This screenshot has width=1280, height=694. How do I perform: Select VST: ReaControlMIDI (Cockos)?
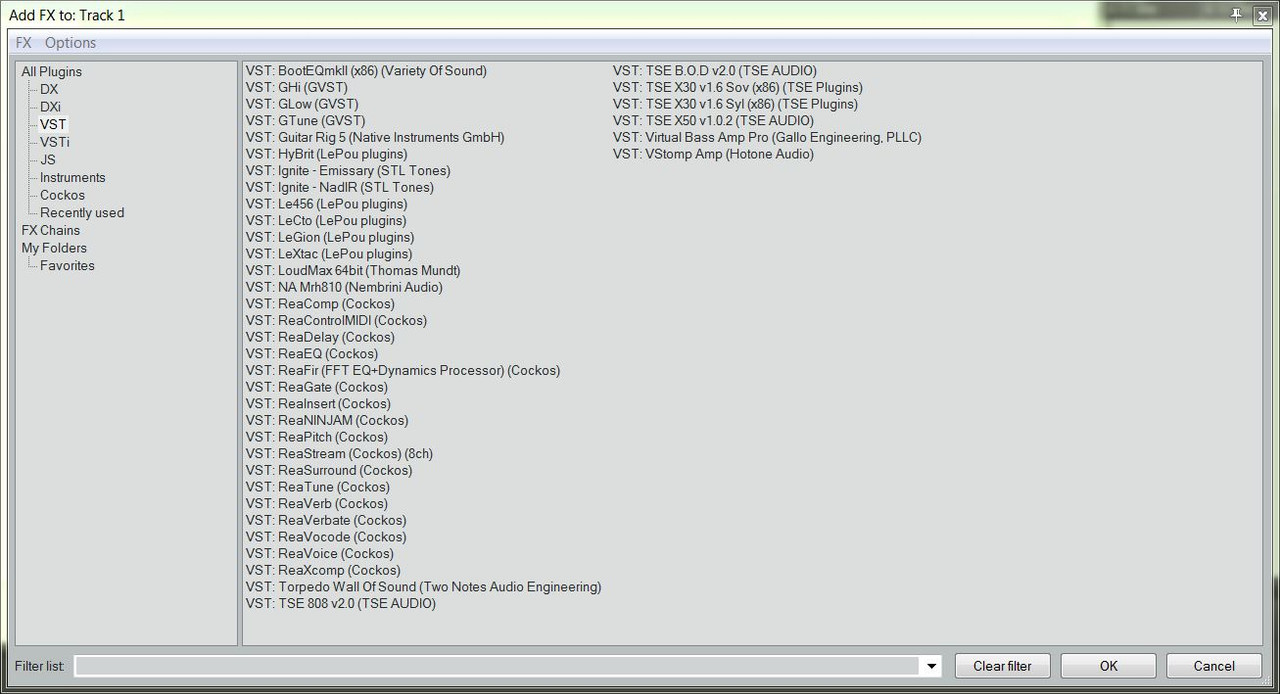336,321
